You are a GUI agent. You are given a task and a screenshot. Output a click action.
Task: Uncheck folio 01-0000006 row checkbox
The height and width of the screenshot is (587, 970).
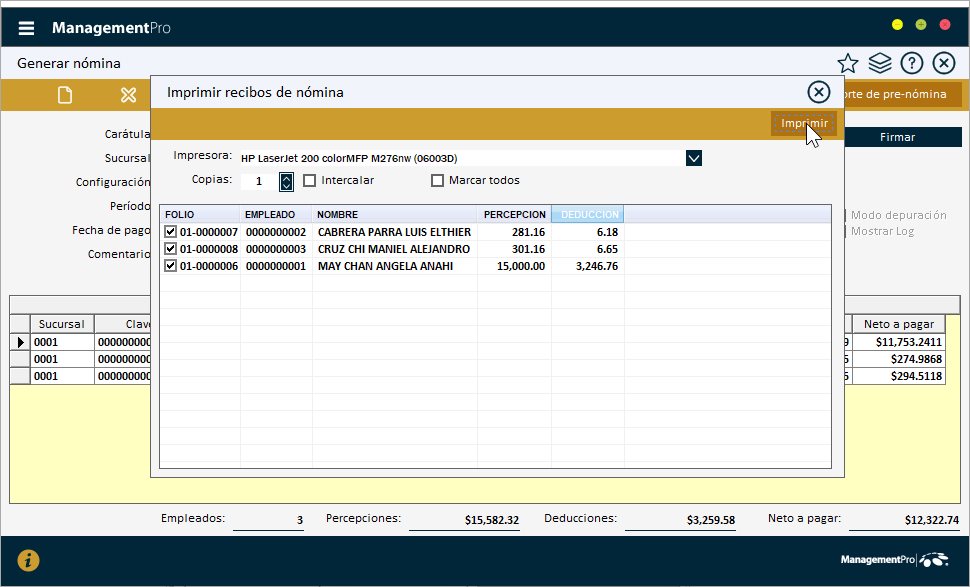[171, 266]
